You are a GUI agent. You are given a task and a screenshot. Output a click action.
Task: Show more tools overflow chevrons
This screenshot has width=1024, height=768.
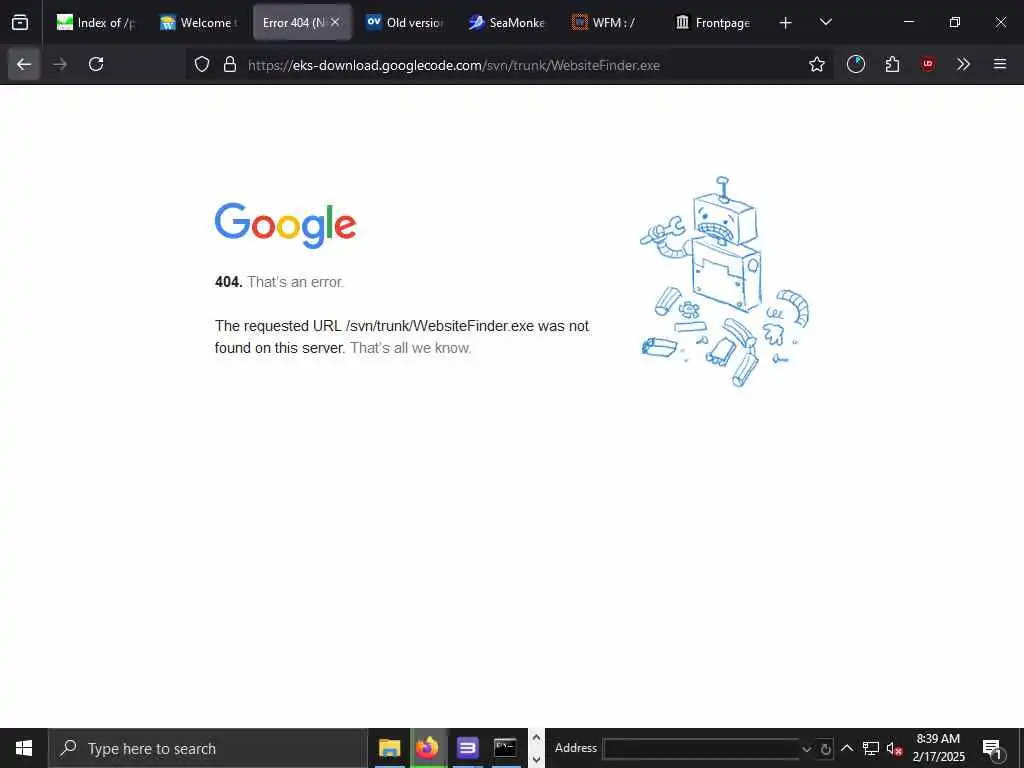click(x=964, y=64)
